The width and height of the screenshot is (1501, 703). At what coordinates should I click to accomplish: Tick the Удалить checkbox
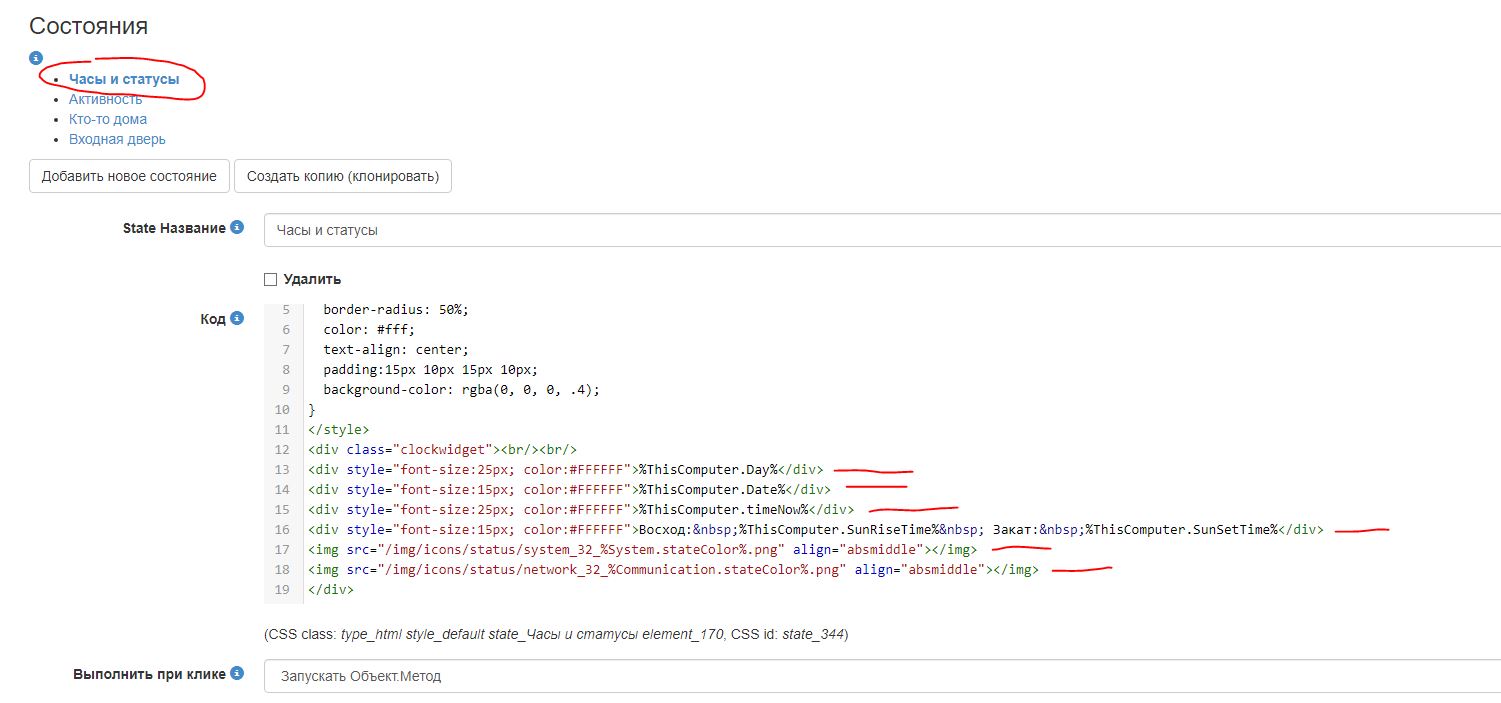[x=270, y=279]
